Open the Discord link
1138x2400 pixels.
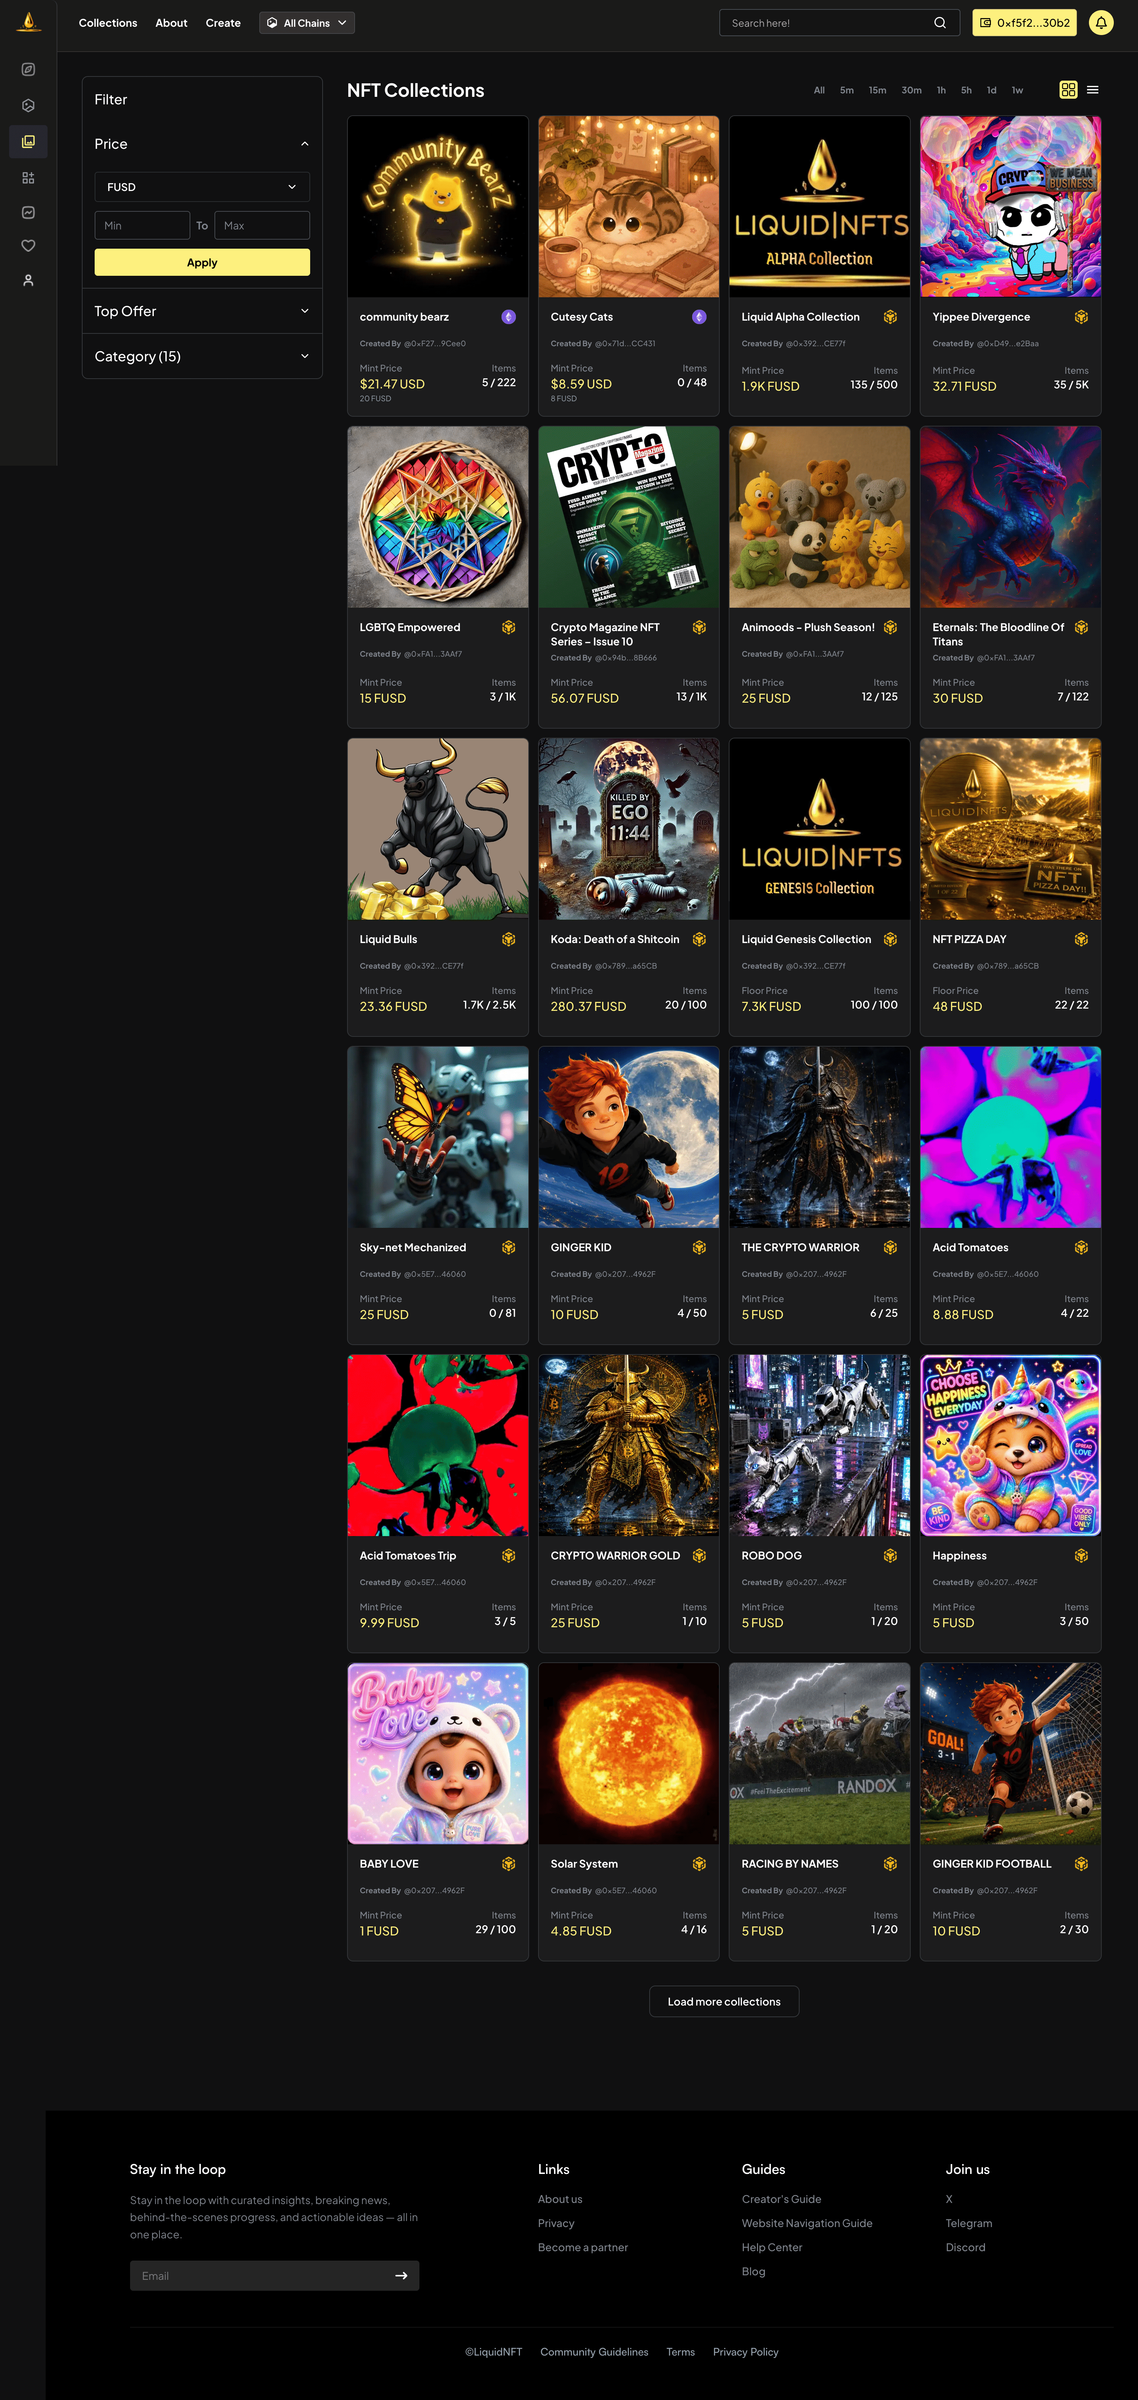pyautogui.click(x=966, y=2247)
